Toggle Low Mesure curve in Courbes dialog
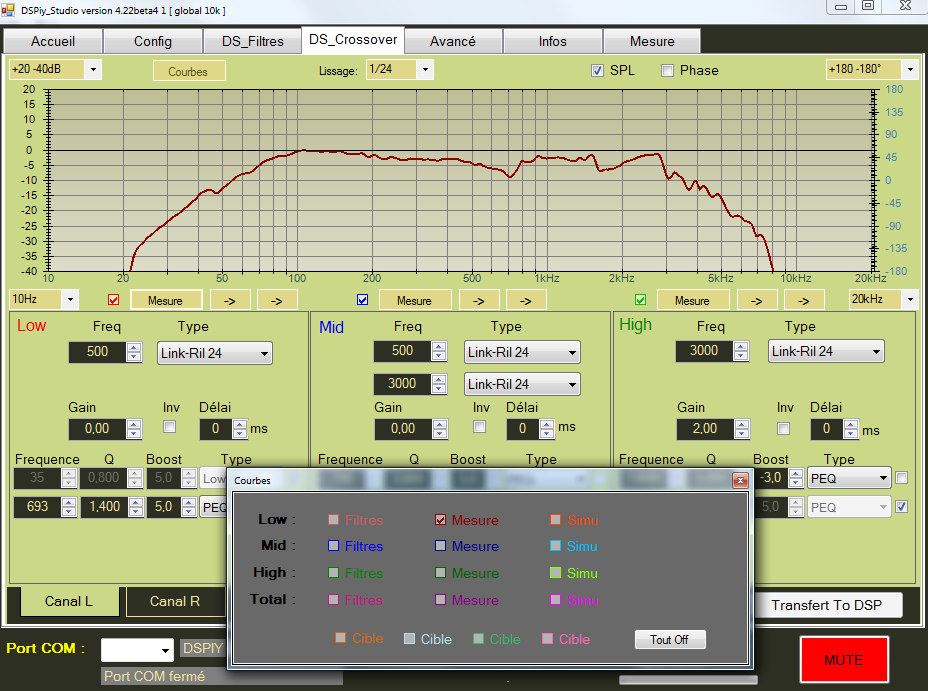 click(440, 520)
